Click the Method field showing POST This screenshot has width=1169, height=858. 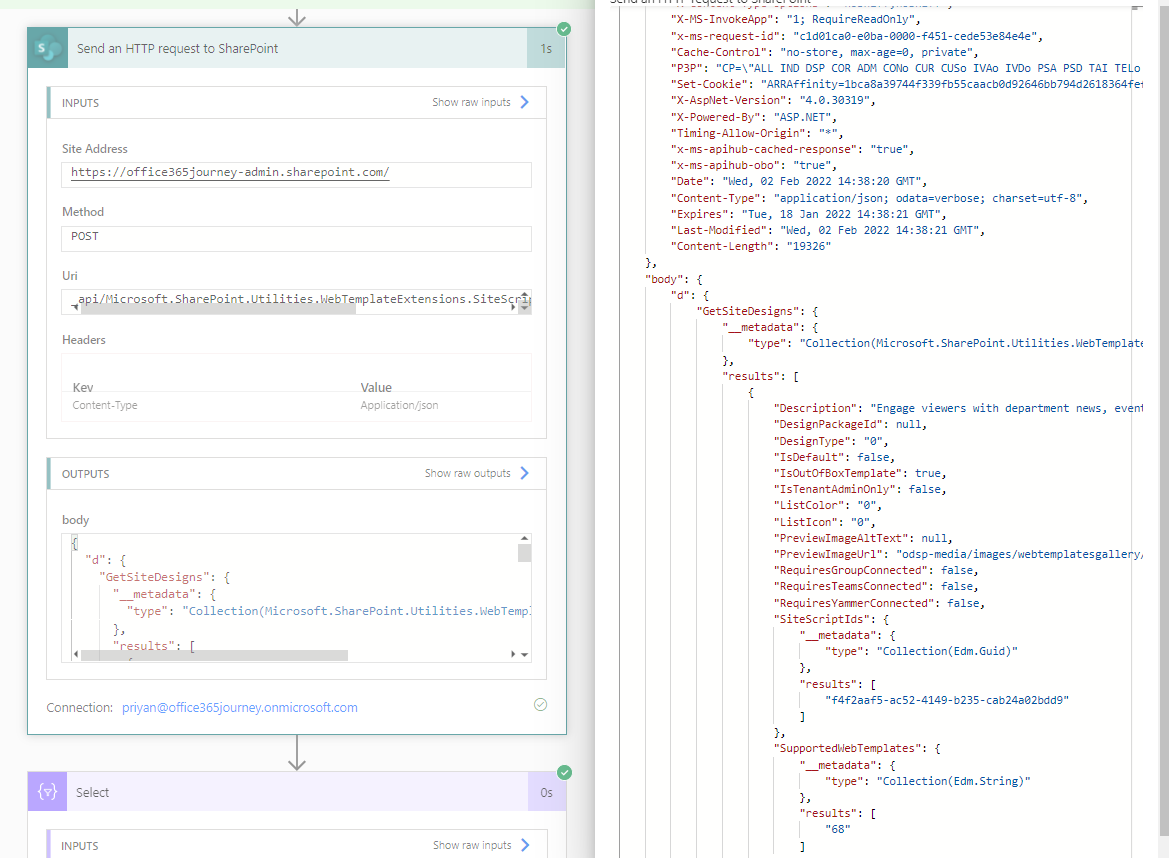297,237
